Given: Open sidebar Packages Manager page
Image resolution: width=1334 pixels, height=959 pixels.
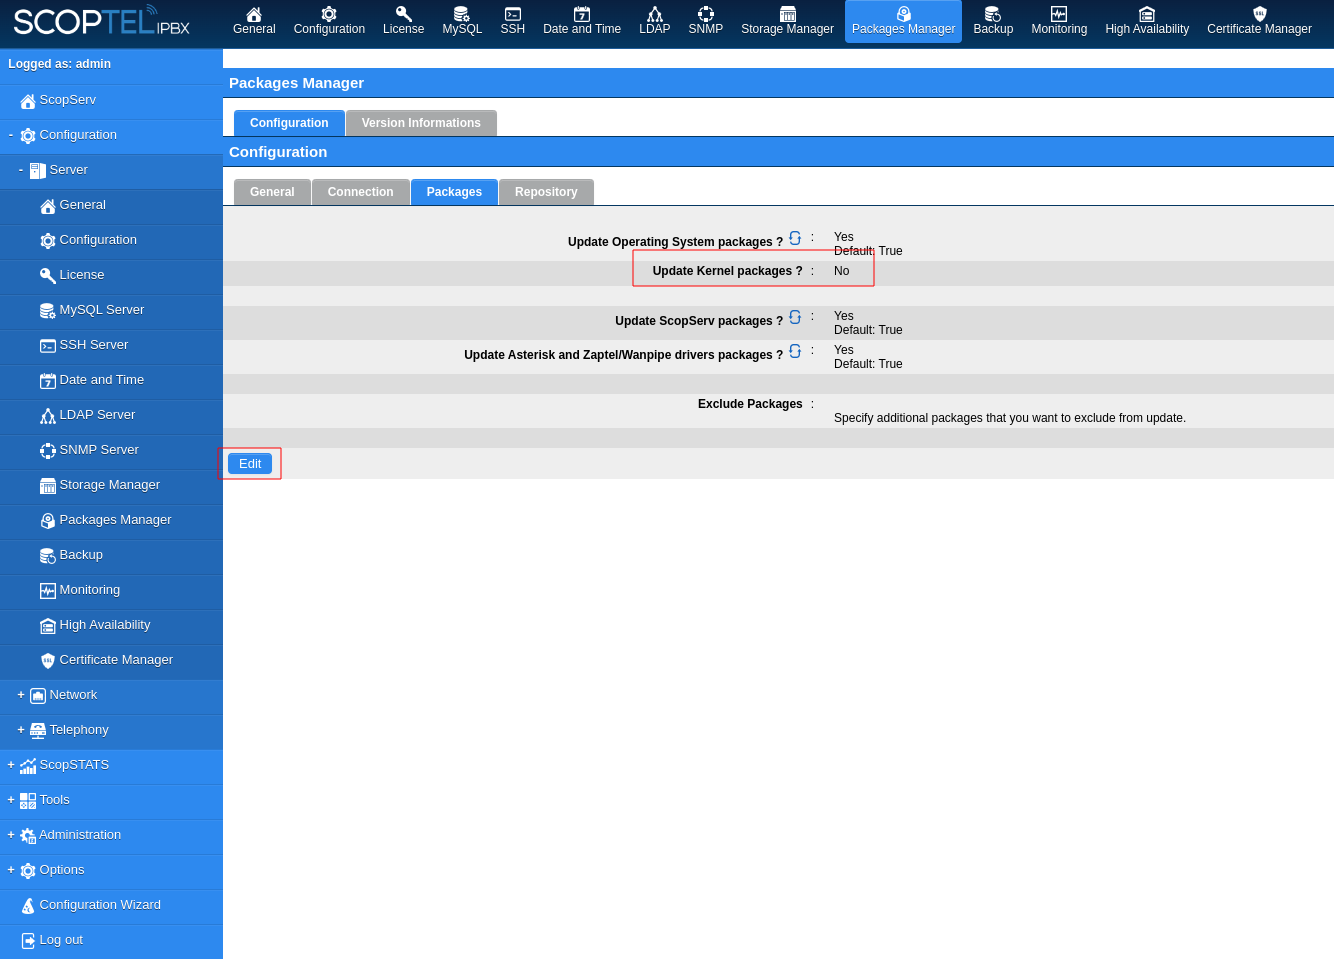Looking at the screenshot, I should point(115,520).
